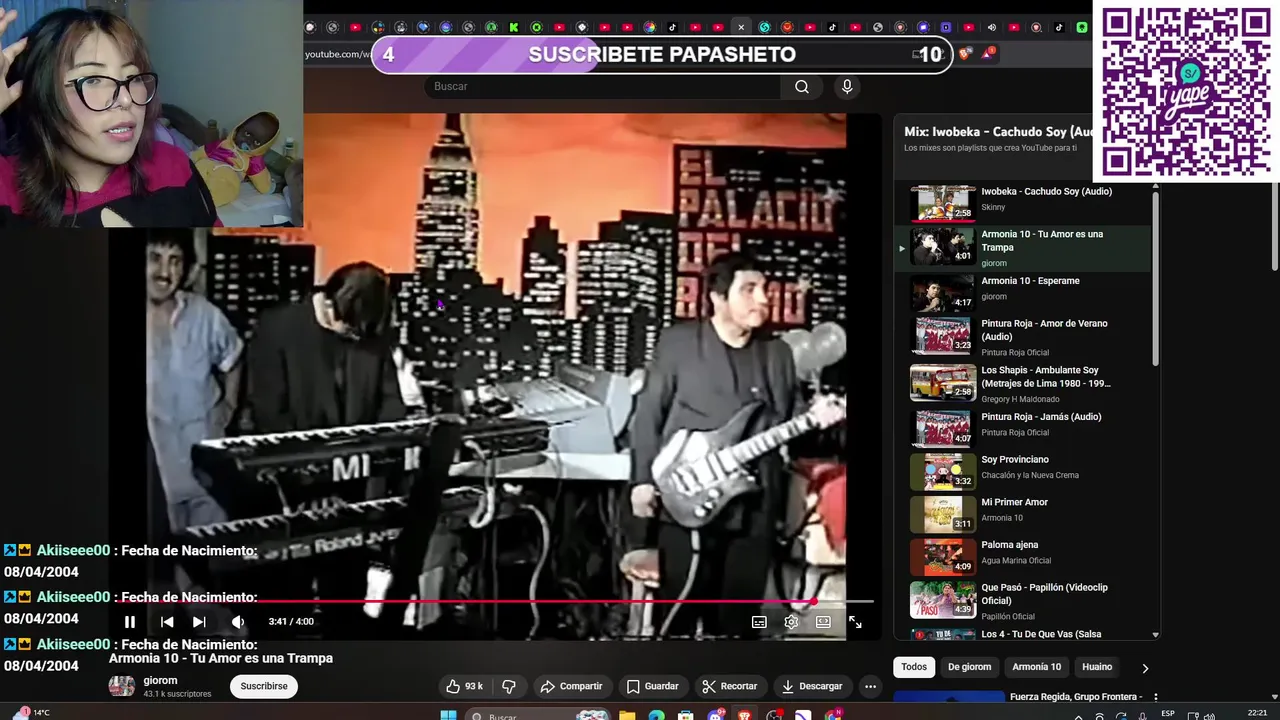Focus the YouTube Buscar search field

[x=603, y=86]
